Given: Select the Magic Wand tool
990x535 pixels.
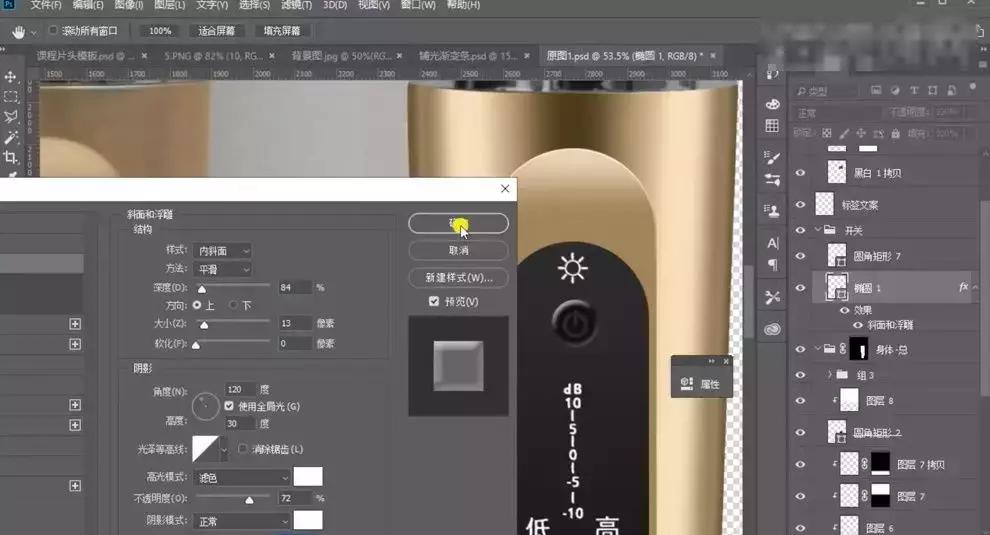Looking at the screenshot, I should click(x=11, y=137).
